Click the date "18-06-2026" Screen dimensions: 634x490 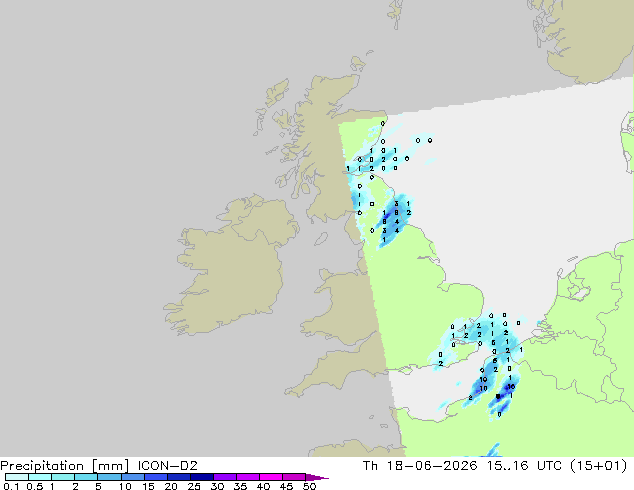[431, 466]
